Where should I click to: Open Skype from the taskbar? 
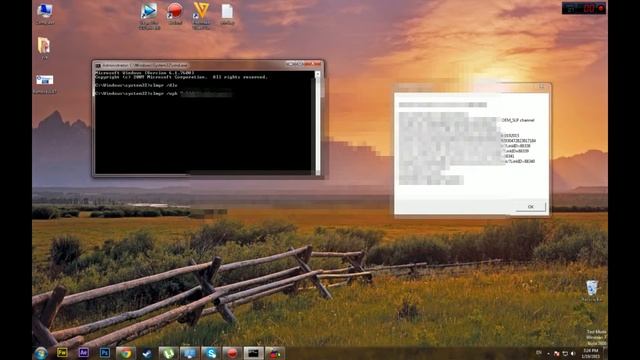[x=211, y=353]
